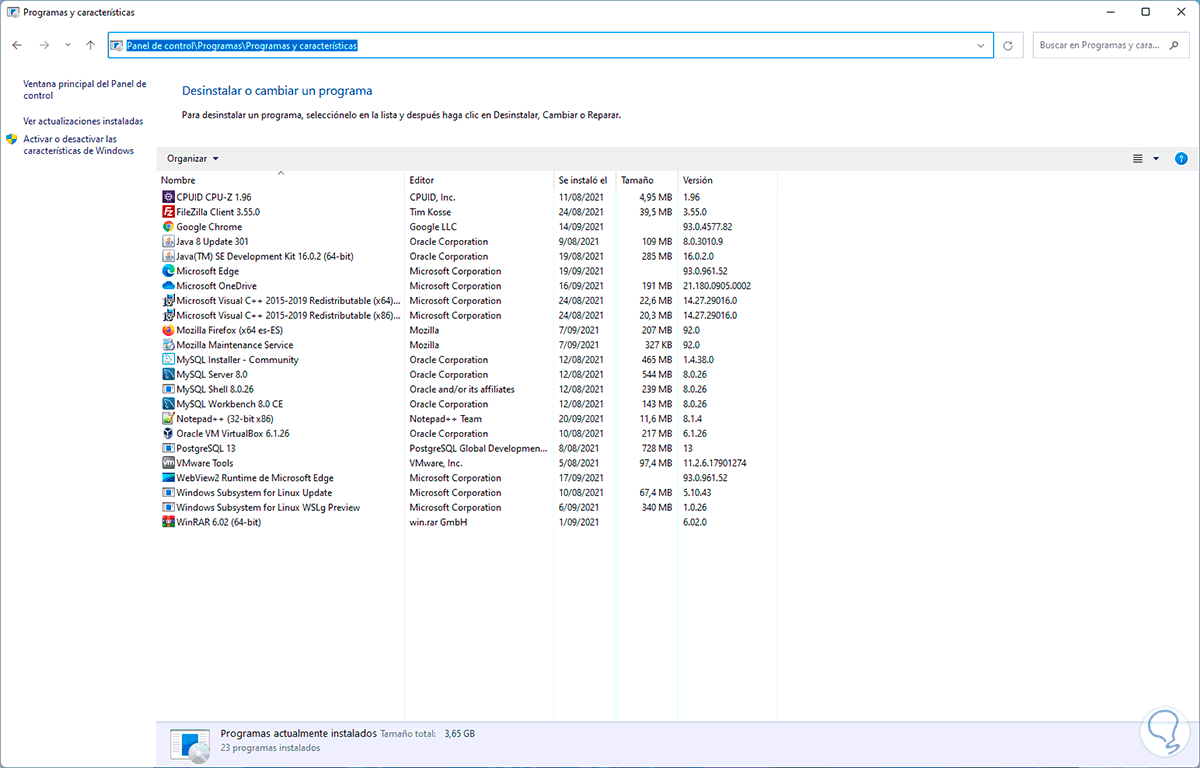Sort by the Nombre column header
1200x768 pixels.
click(x=281, y=180)
